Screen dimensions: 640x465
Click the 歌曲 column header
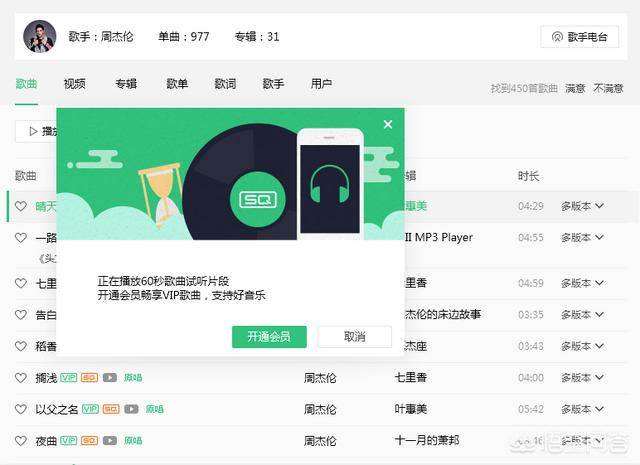[x=26, y=176]
